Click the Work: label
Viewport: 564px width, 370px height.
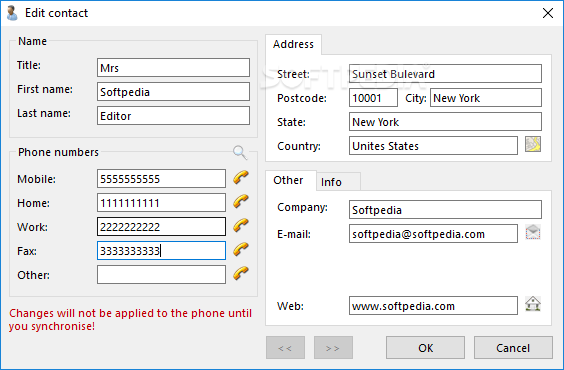tap(32, 227)
